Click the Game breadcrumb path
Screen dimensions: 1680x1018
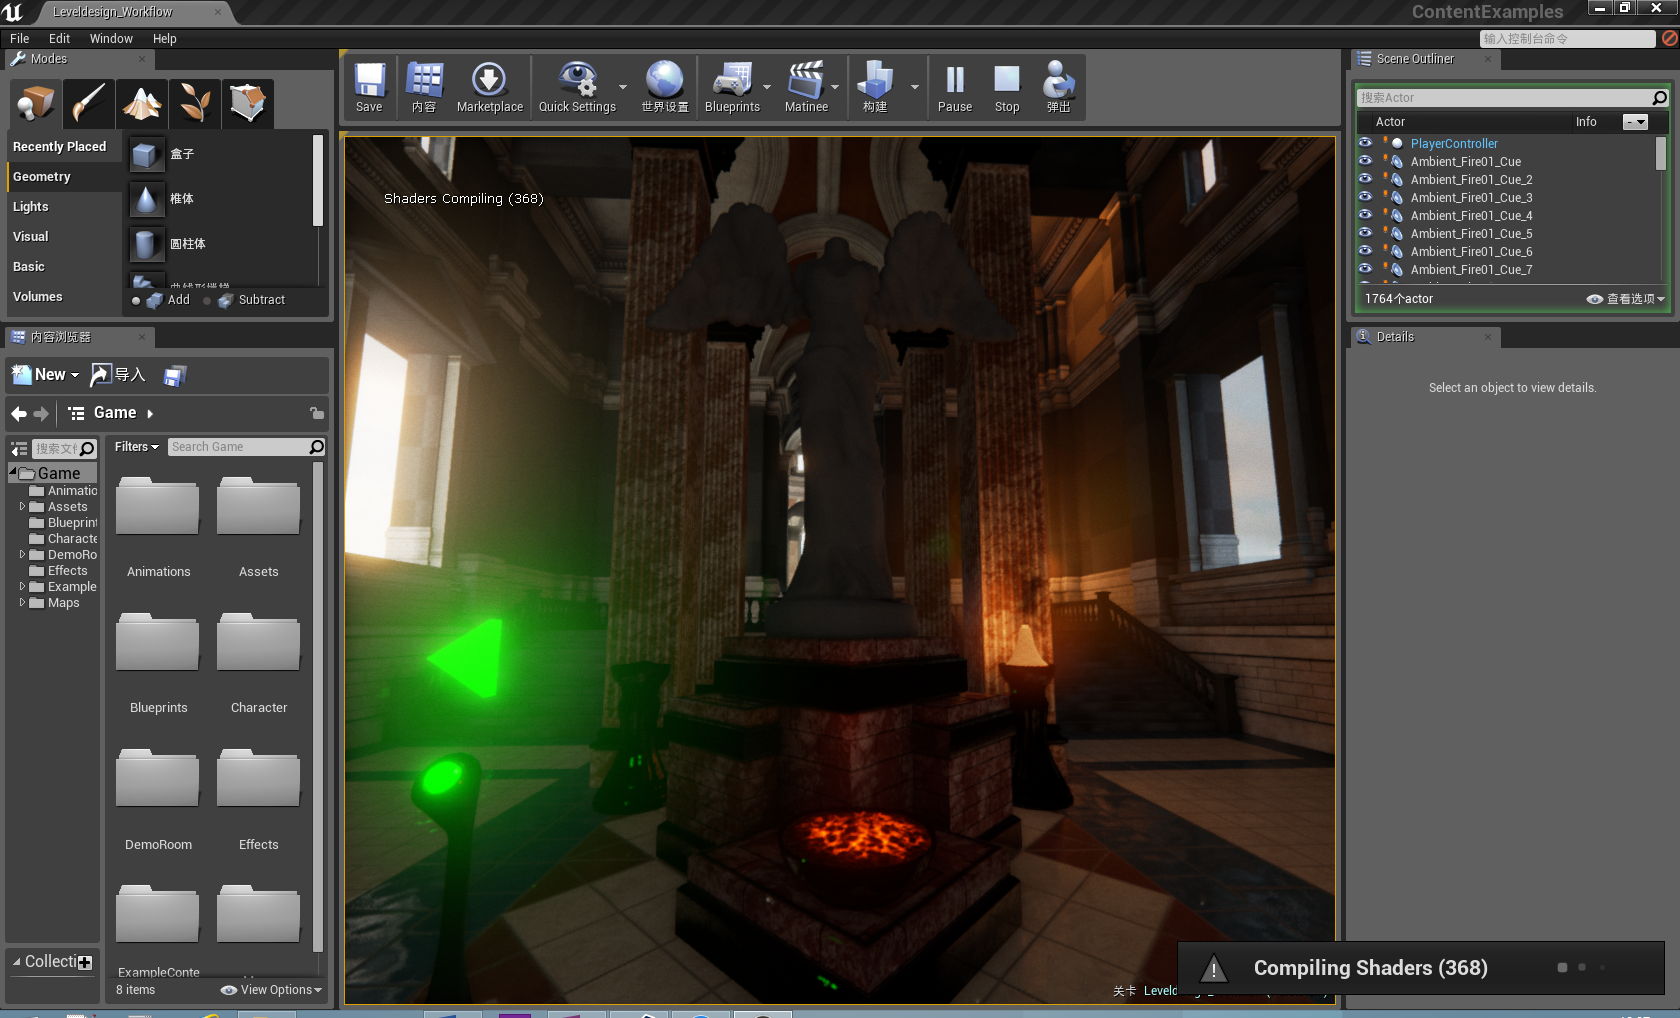coord(115,413)
